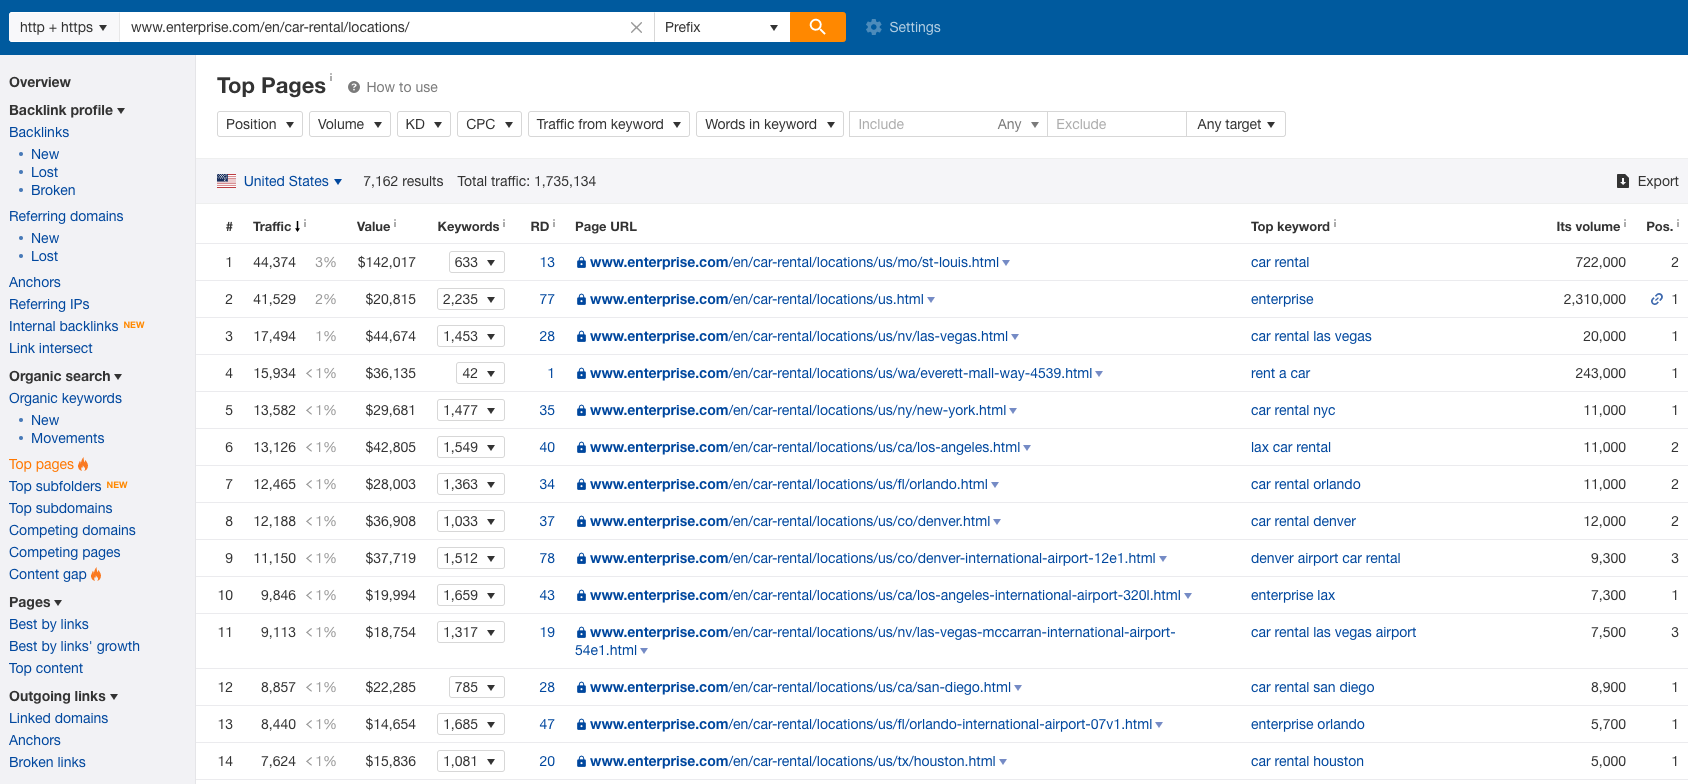Collapse the Backlink profile sidebar section
1688x784 pixels.
coord(66,110)
